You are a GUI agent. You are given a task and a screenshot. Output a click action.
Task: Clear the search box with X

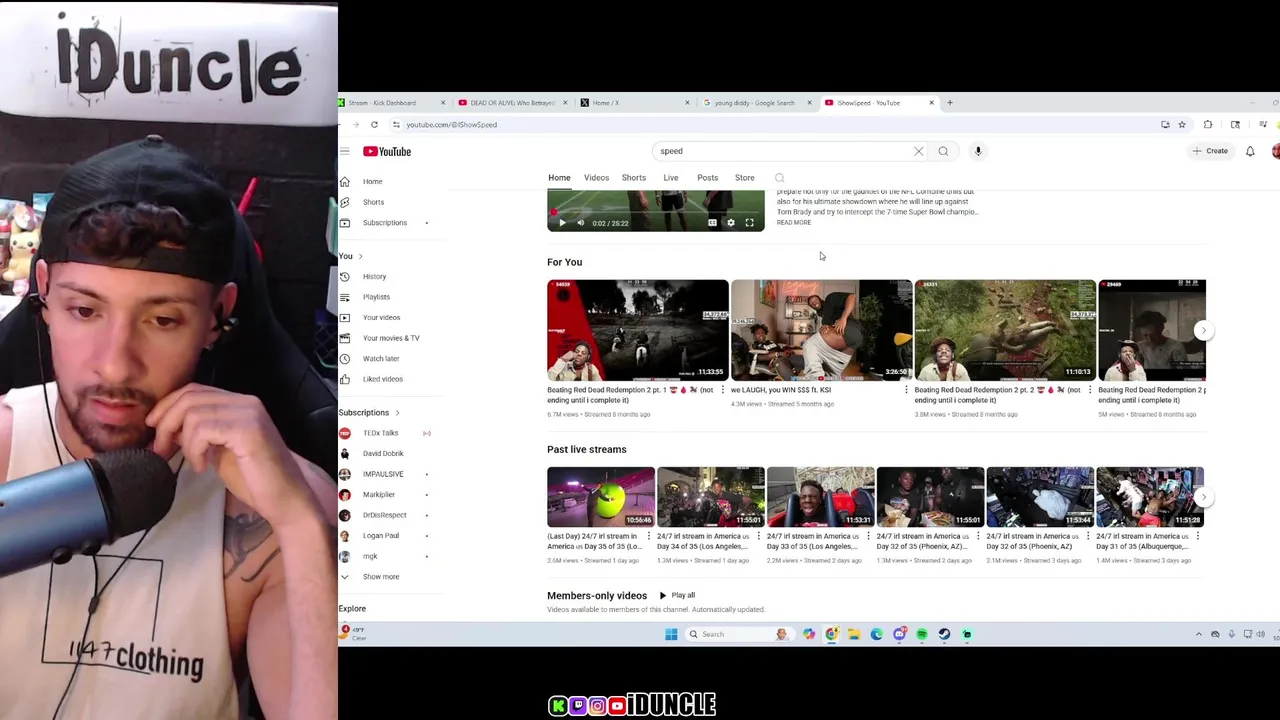918,152
